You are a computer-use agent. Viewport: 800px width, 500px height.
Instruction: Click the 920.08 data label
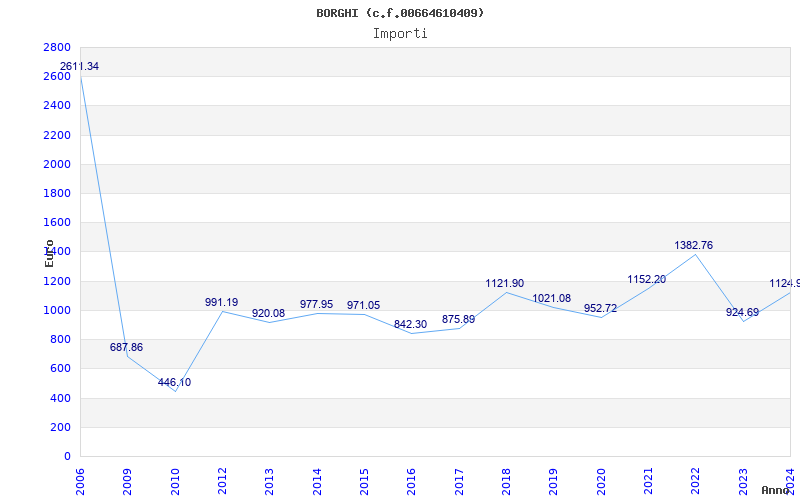(268, 313)
